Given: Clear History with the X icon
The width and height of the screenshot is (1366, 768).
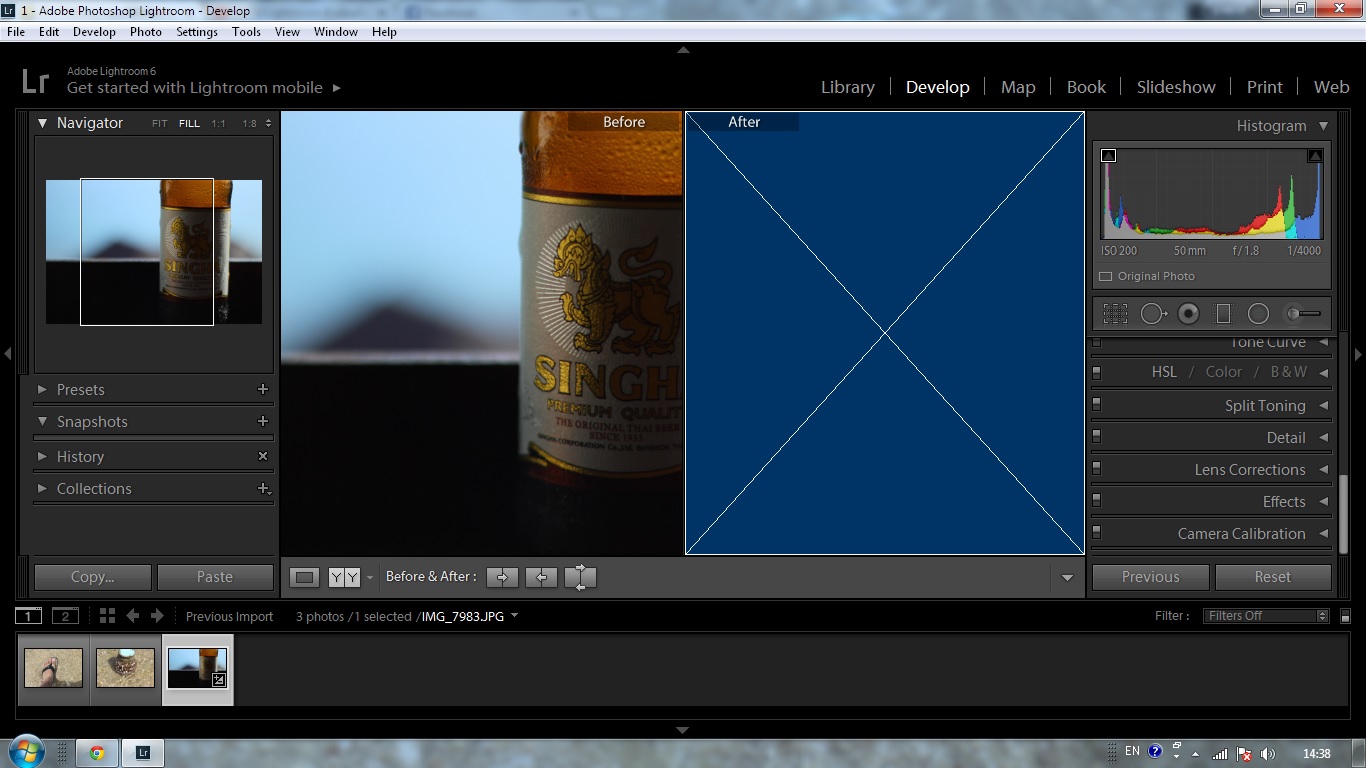Looking at the screenshot, I should pyautogui.click(x=263, y=456).
